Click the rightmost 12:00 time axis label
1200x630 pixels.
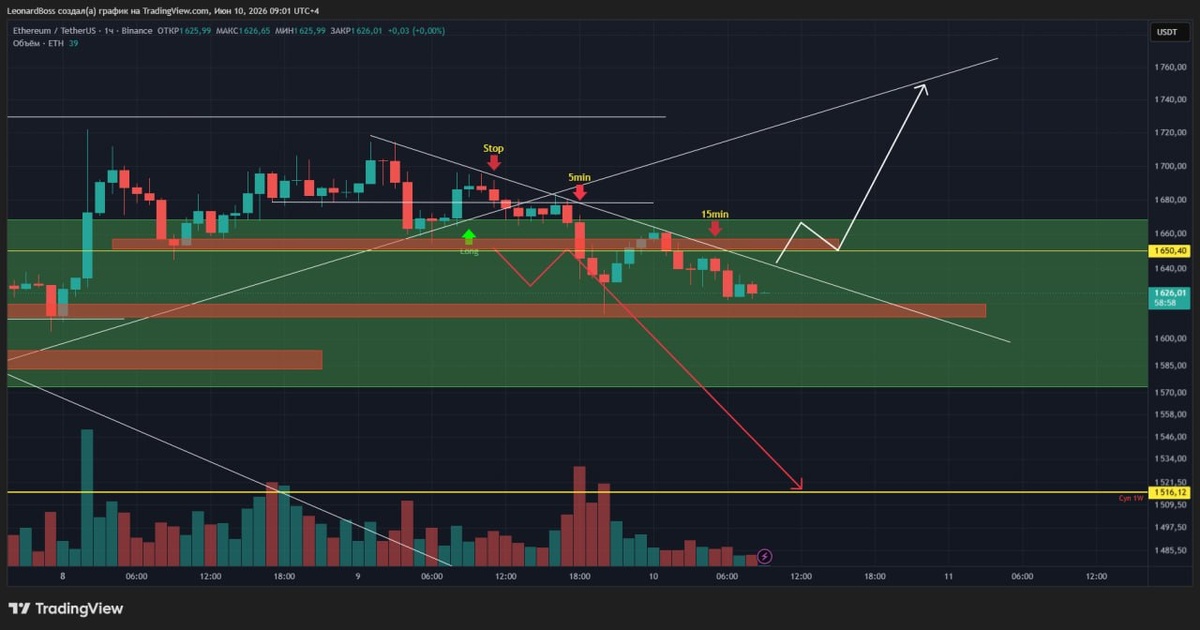(1096, 577)
